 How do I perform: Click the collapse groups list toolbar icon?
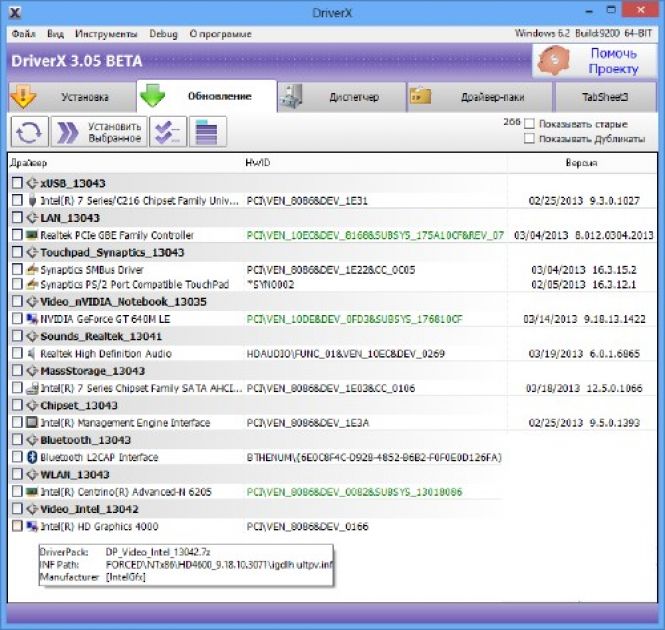click(207, 132)
